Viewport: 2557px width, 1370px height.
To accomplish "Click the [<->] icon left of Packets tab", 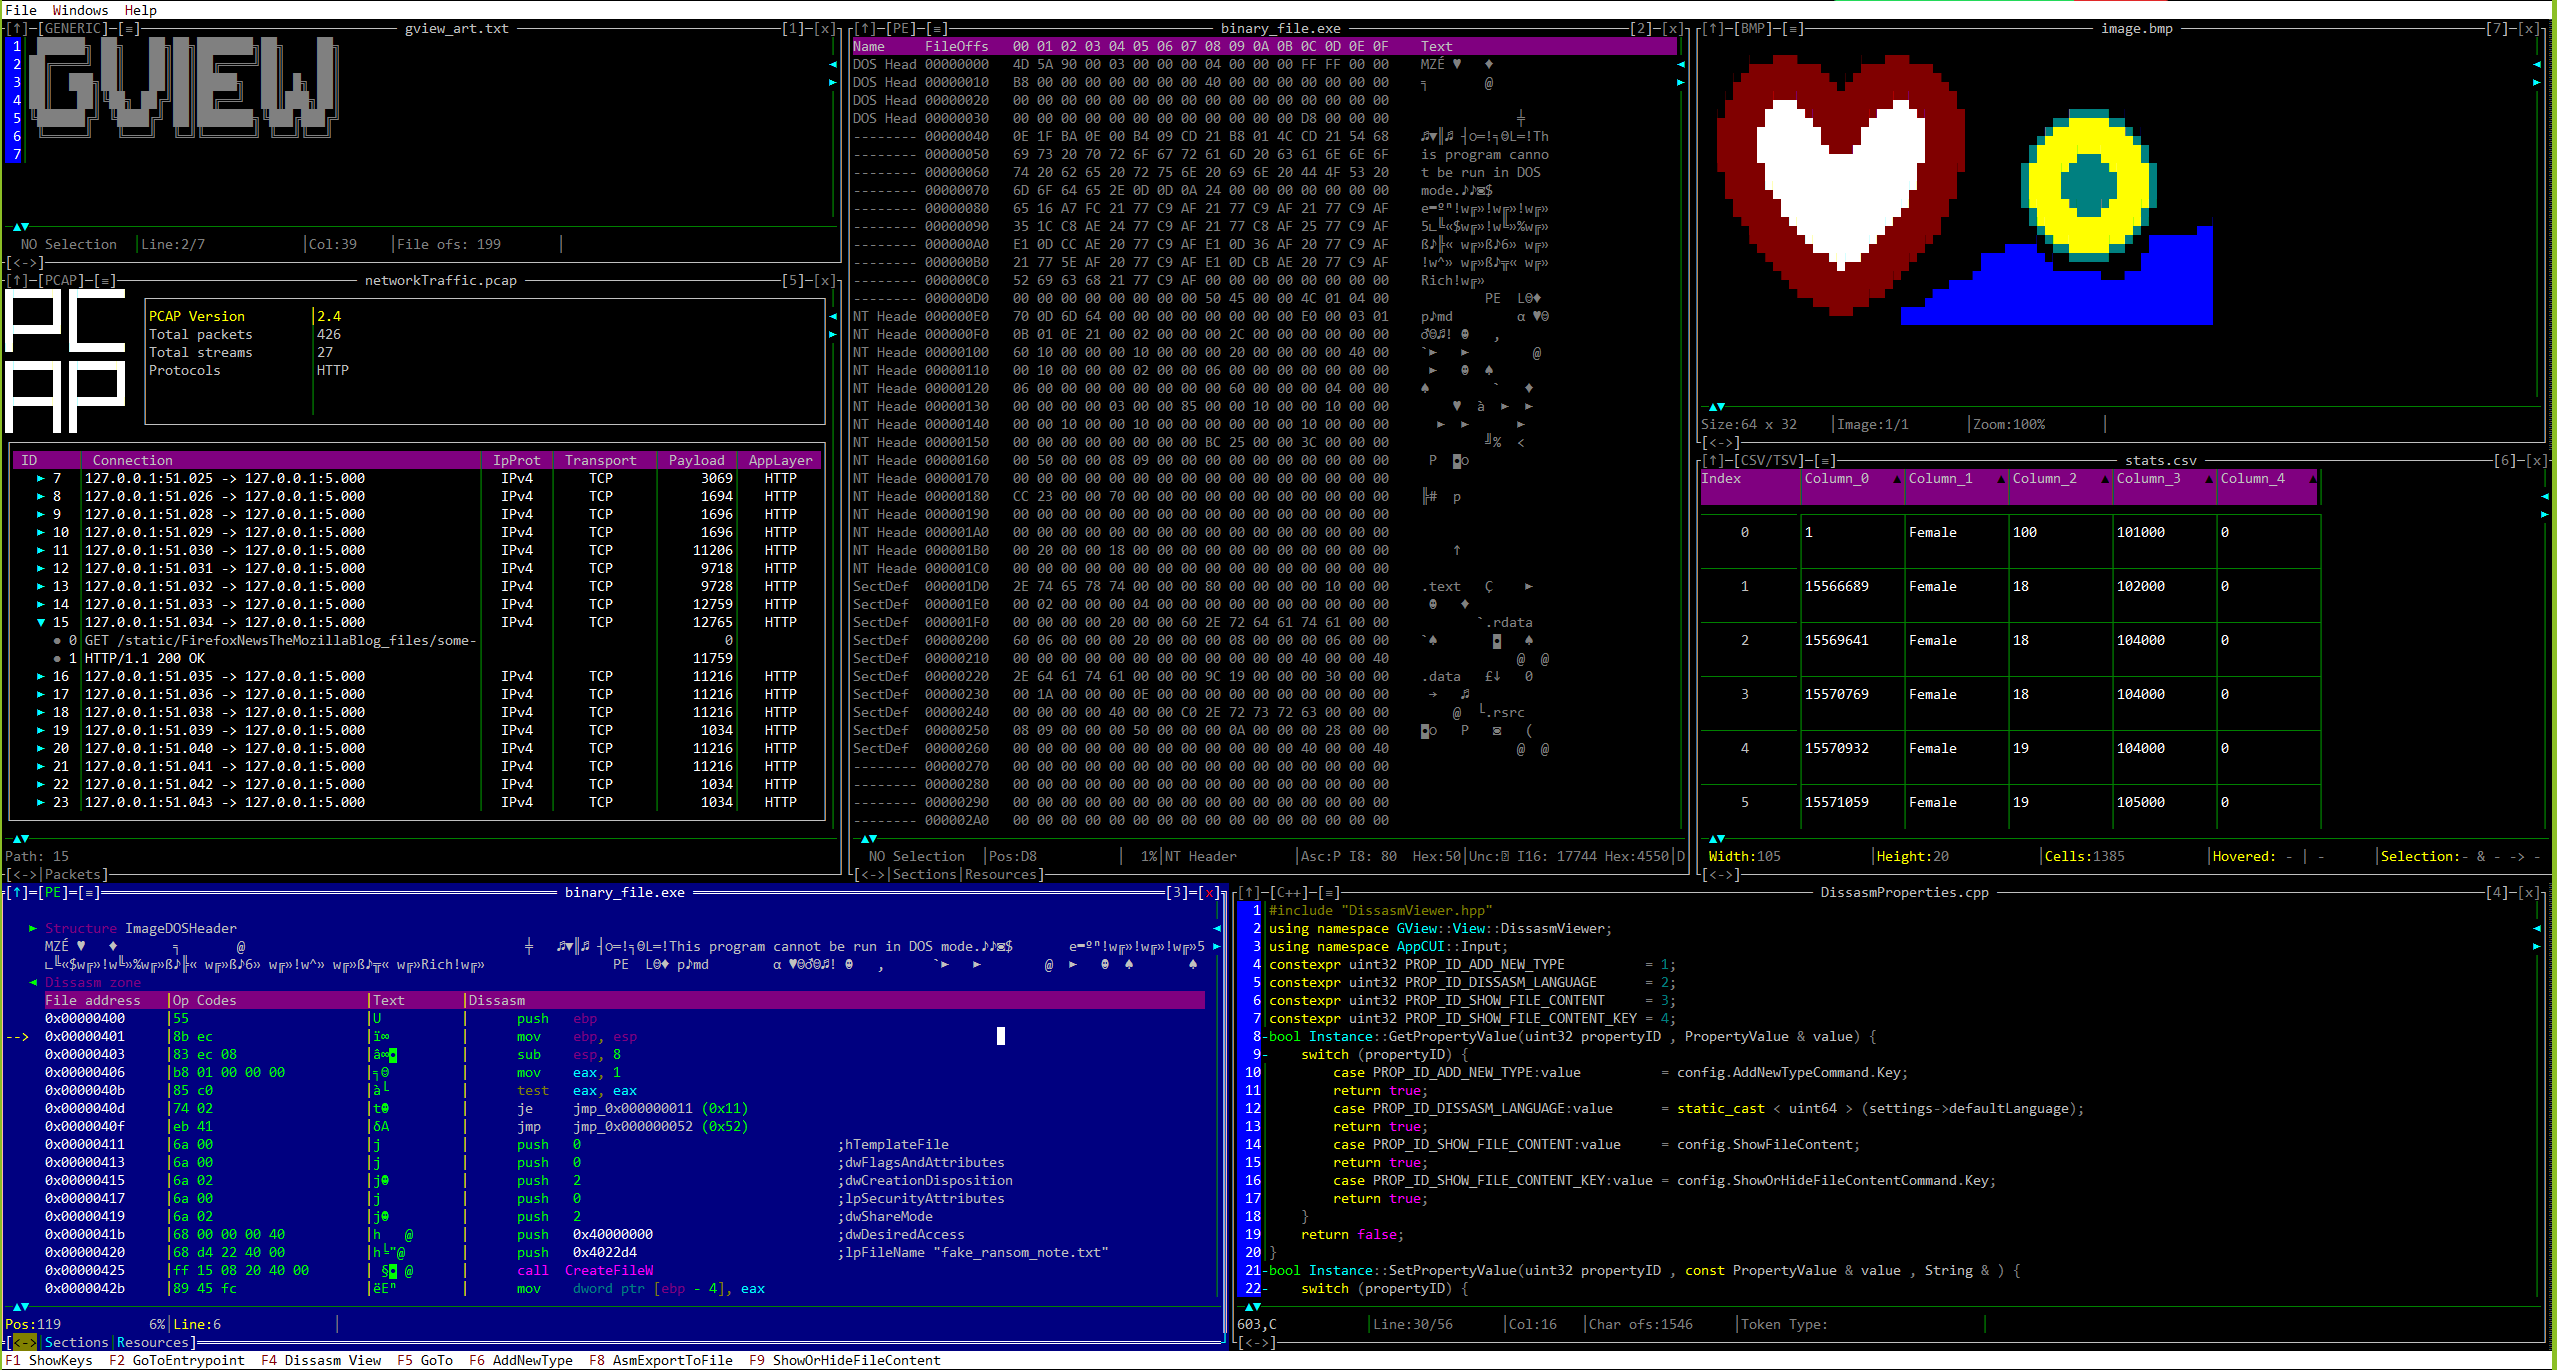I will (x=25, y=875).
